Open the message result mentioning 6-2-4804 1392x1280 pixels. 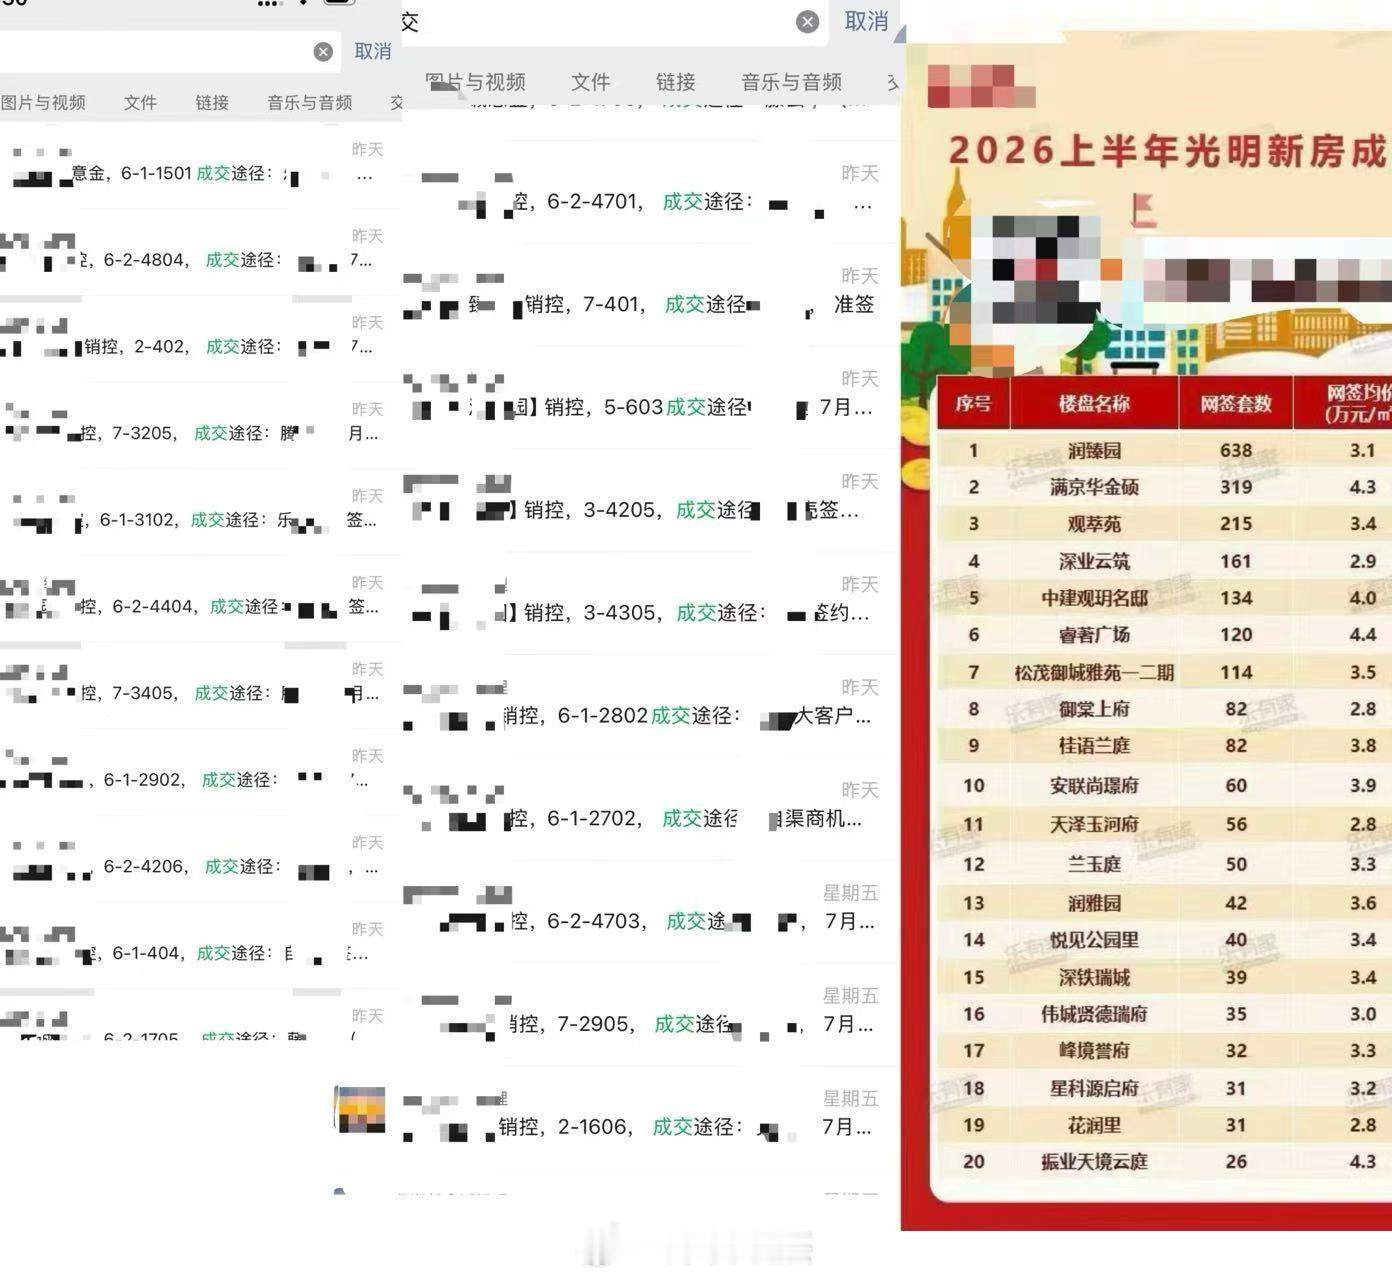[200, 252]
